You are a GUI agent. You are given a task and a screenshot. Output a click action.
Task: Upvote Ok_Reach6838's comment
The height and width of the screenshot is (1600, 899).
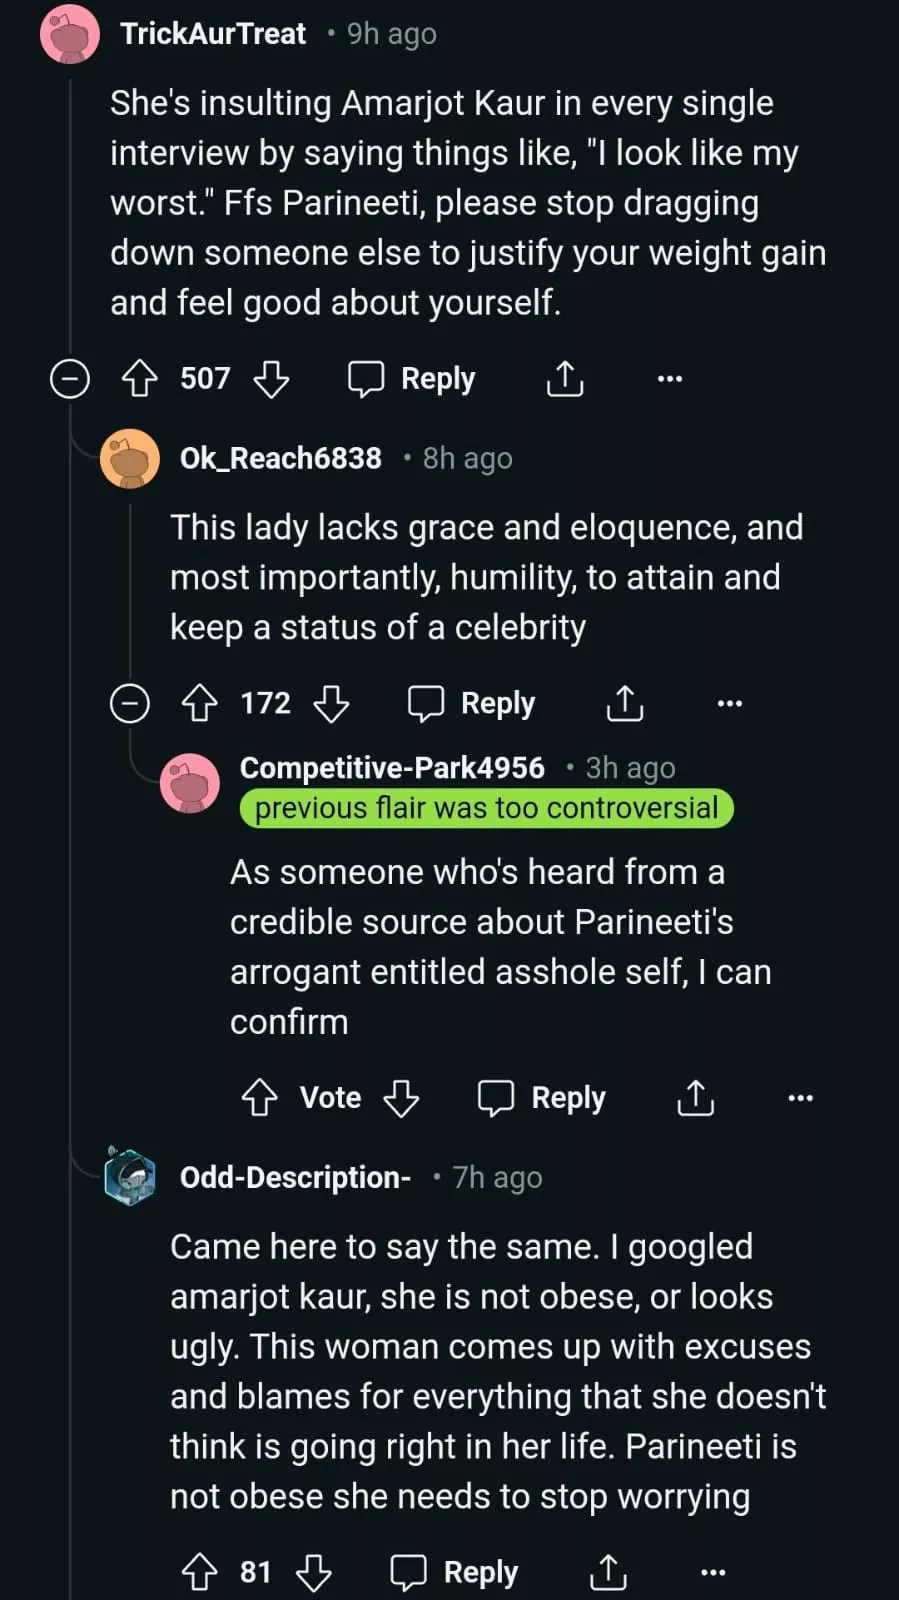coord(200,703)
